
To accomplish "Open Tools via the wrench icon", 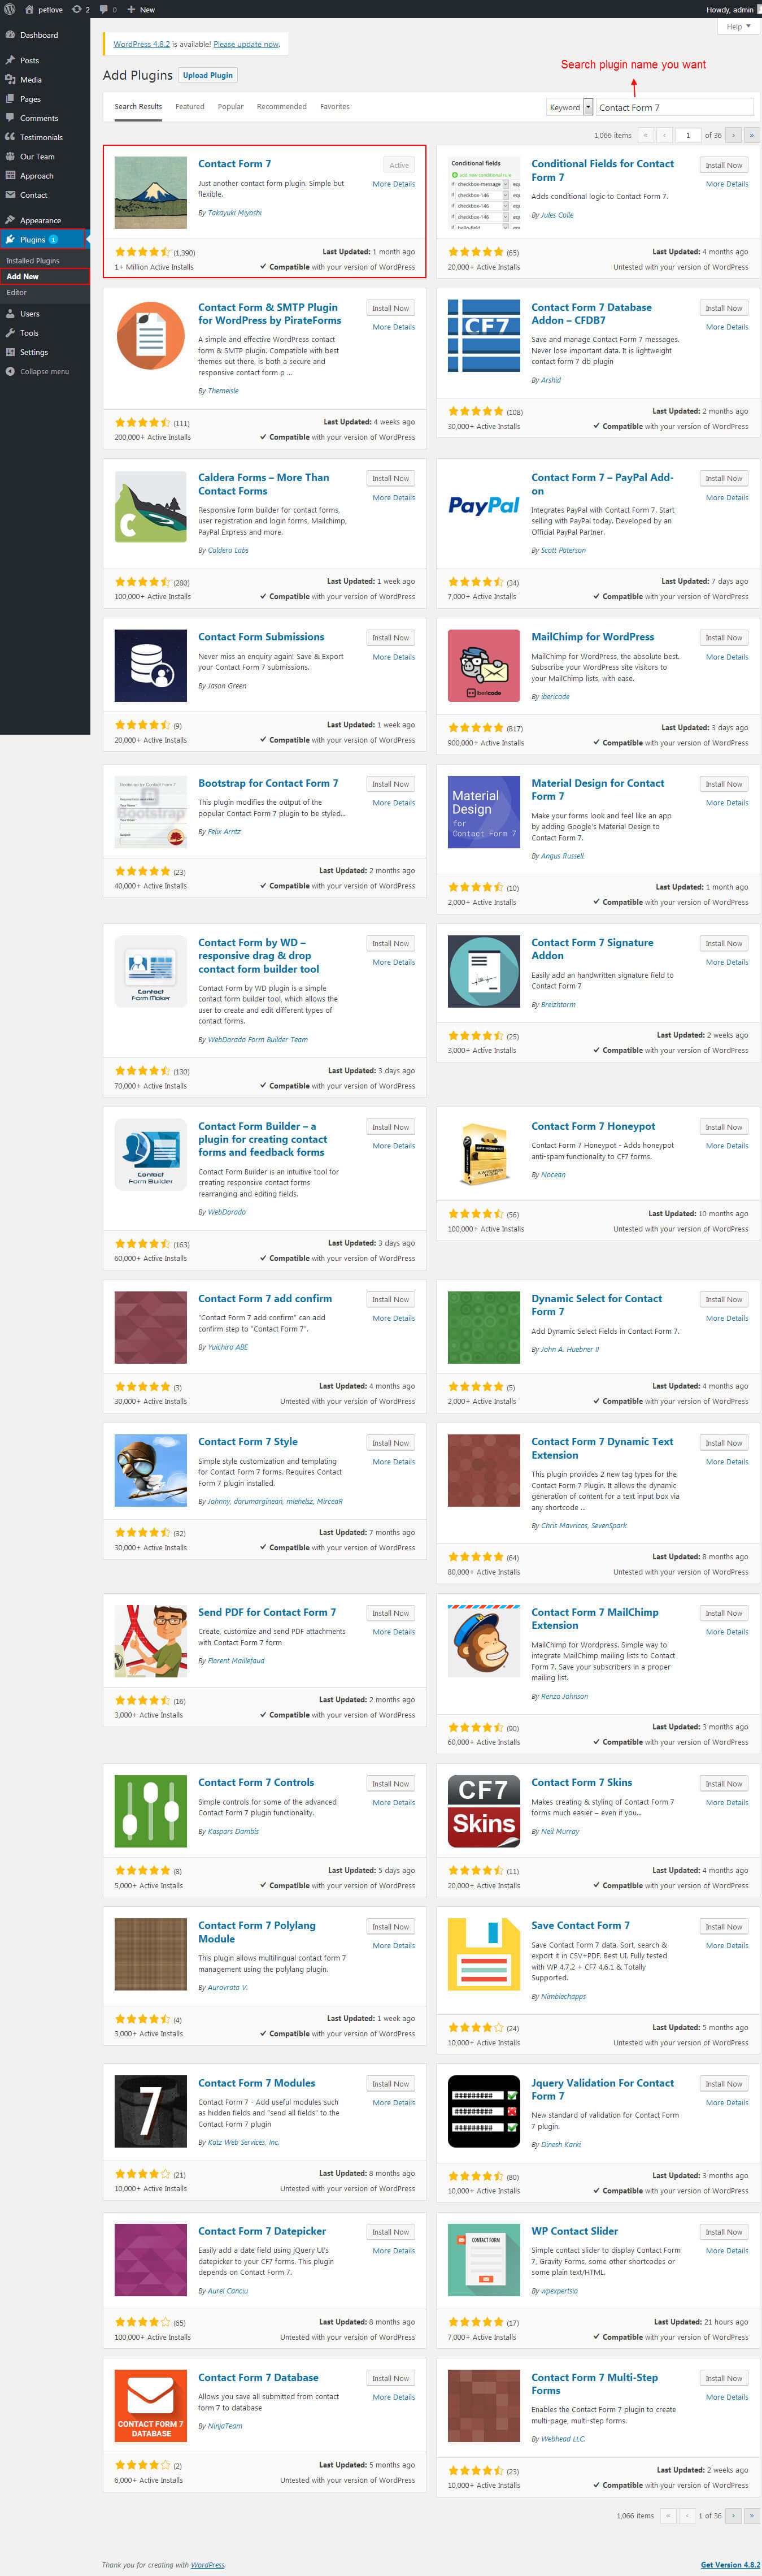I will click(10, 332).
